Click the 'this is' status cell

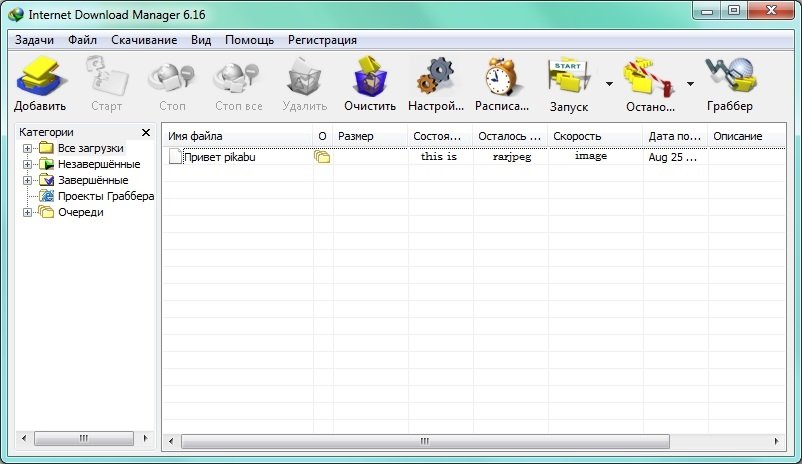439,156
